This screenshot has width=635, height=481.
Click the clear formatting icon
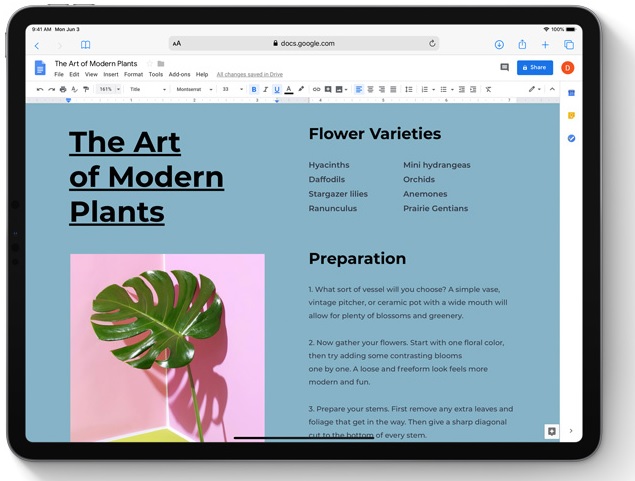[x=488, y=90]
